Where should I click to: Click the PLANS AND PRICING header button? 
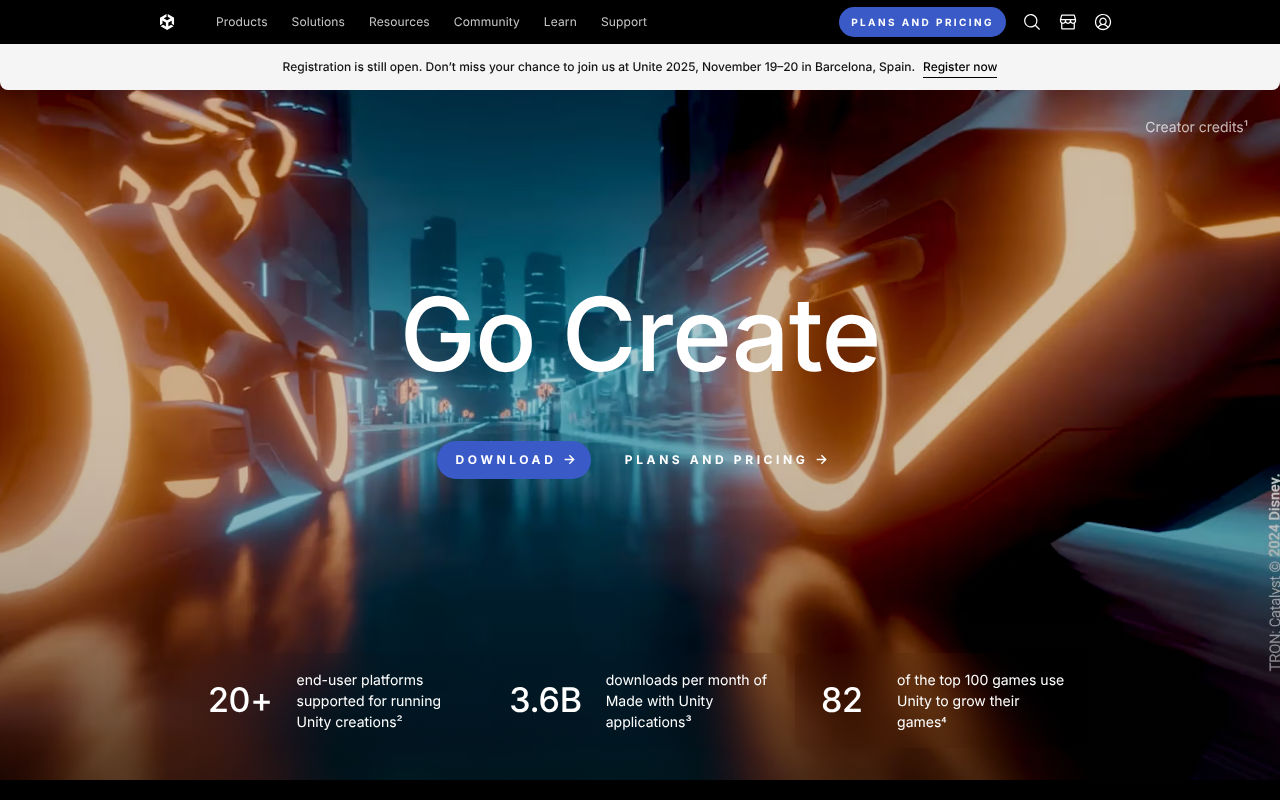point(922,21)
